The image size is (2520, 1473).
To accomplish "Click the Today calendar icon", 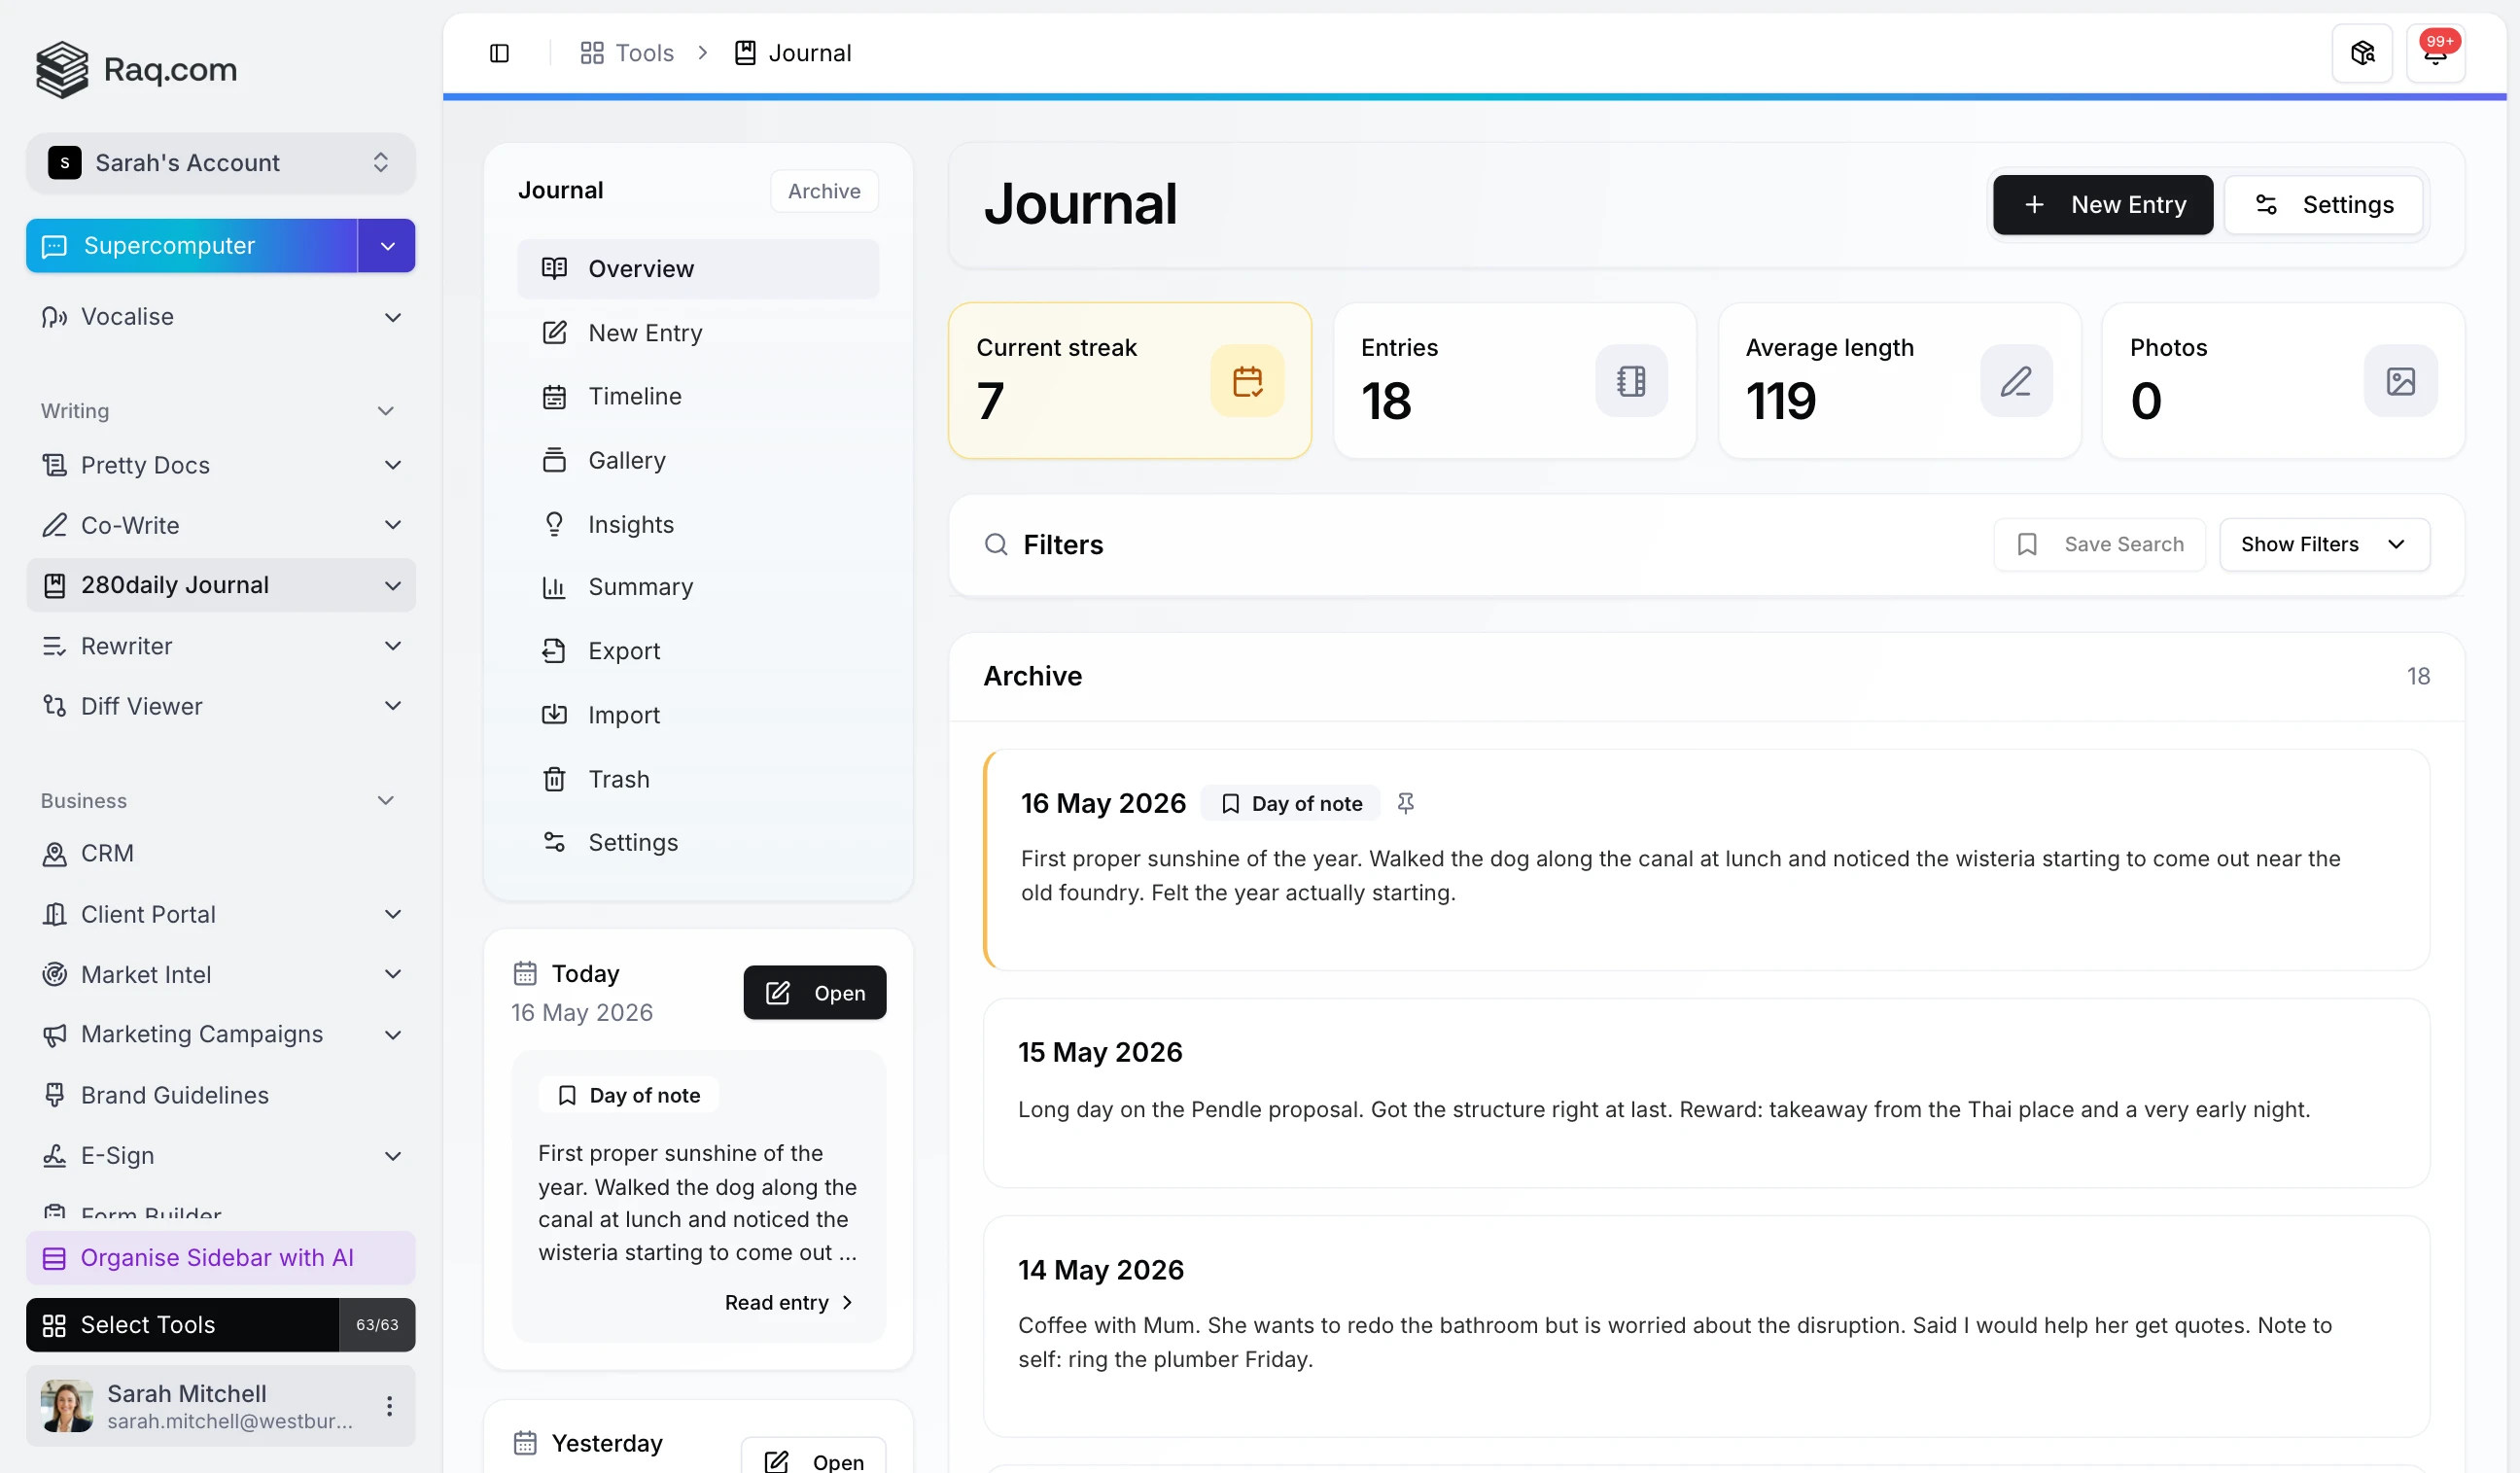I will (x=525, y=973).
